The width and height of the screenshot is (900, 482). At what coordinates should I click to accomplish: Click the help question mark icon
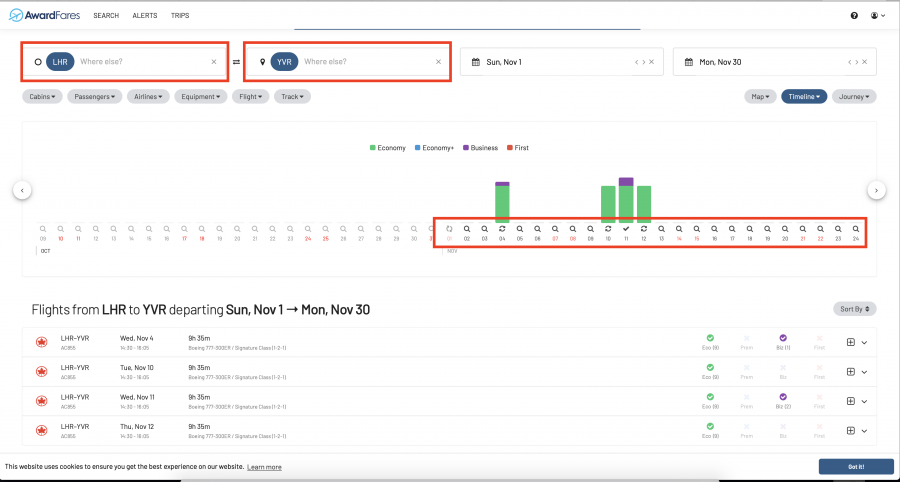tap(854, 16)
